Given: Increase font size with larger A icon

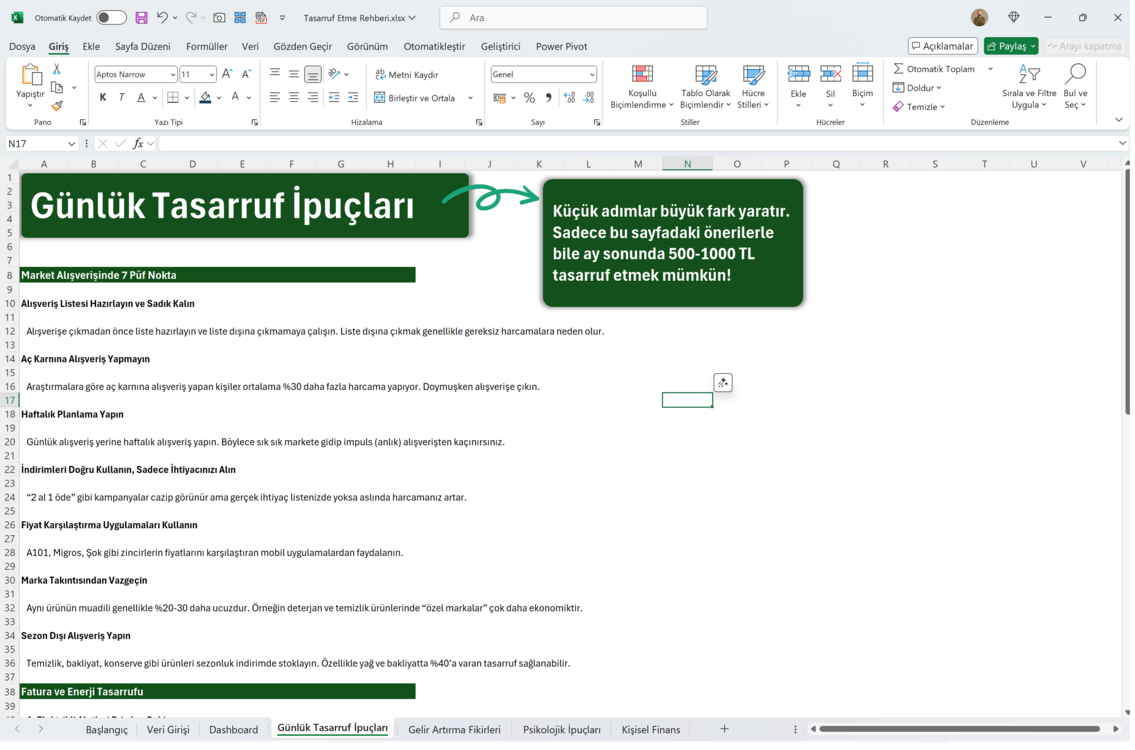Looking at the screenshot, I should [227, 74].
